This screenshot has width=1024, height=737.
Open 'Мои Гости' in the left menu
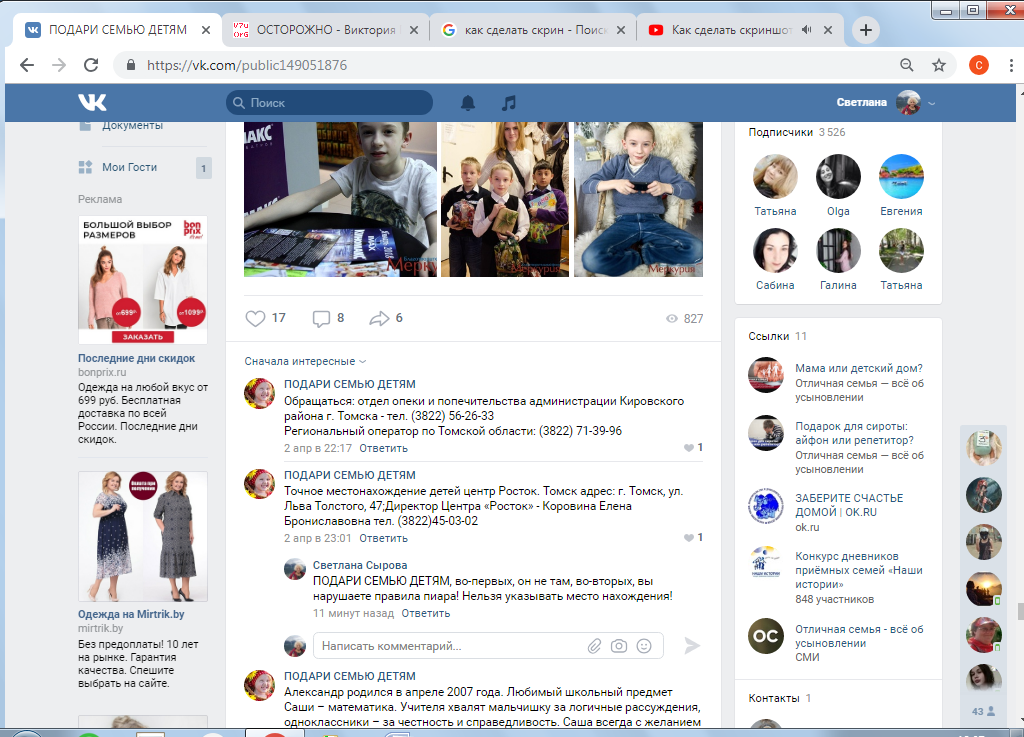pos(129,167)
